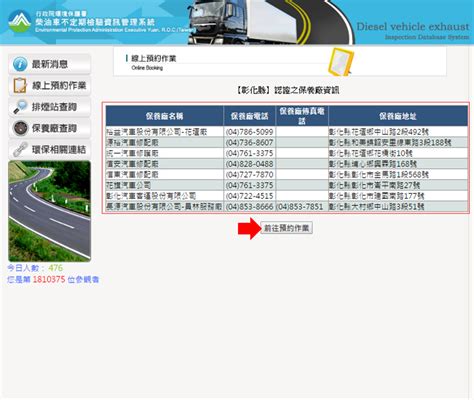The image size is (474, 400).
Task: Select fax number (04)853-7851
Action: point(300,206)
